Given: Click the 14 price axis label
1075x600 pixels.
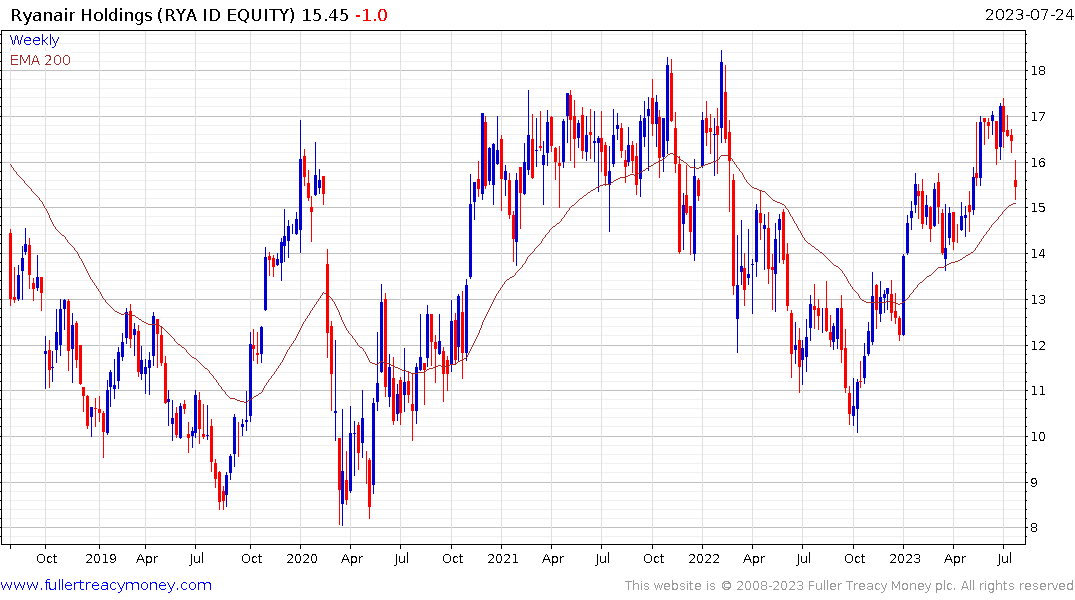Looking at the screenshot, I should [x=1038, y=254].
